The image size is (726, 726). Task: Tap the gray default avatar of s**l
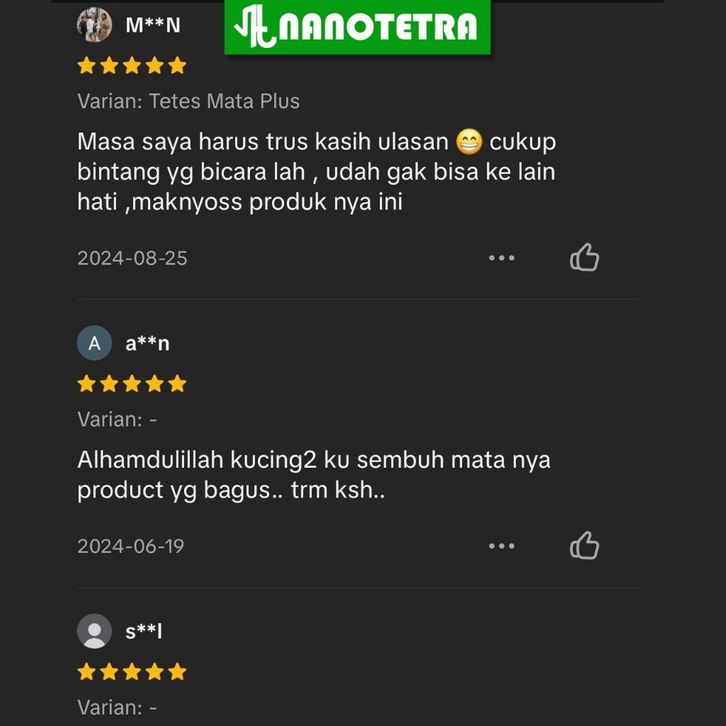coord(94,631)
